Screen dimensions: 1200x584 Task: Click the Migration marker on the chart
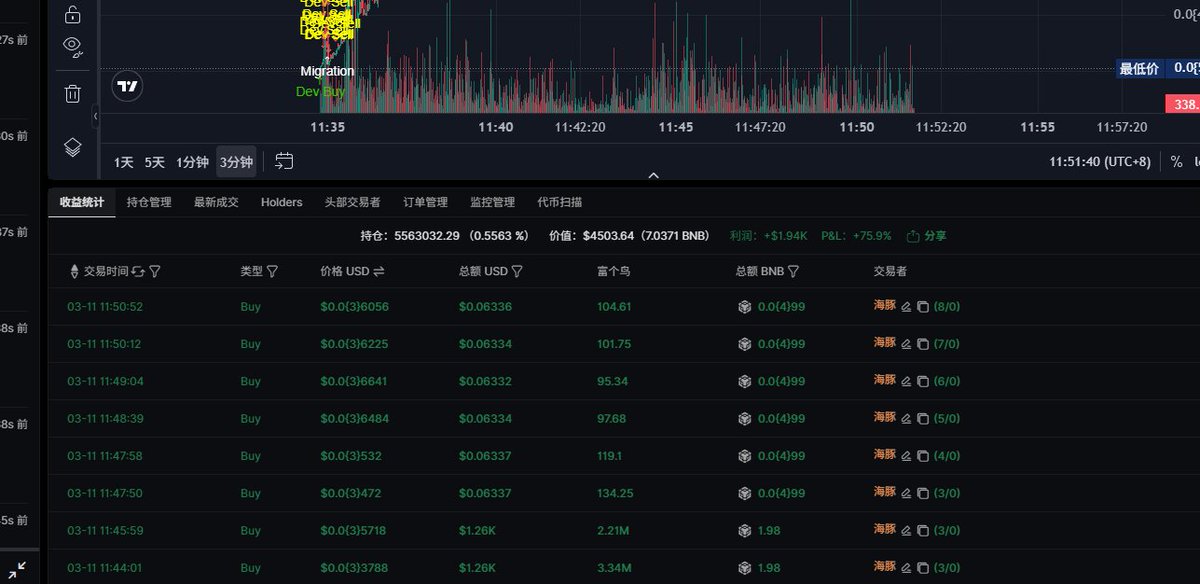(327, 71)
